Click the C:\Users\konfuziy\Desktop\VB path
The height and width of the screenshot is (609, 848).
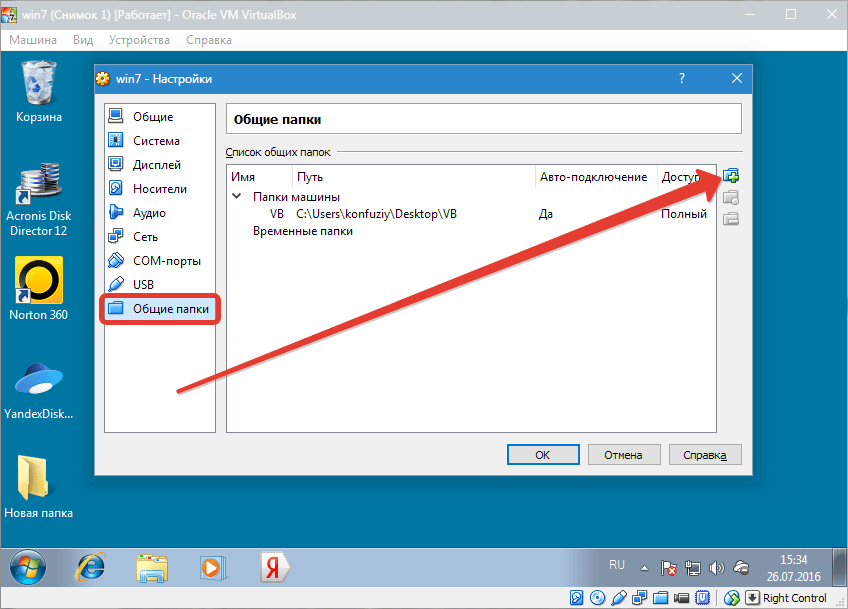(376, 214)
